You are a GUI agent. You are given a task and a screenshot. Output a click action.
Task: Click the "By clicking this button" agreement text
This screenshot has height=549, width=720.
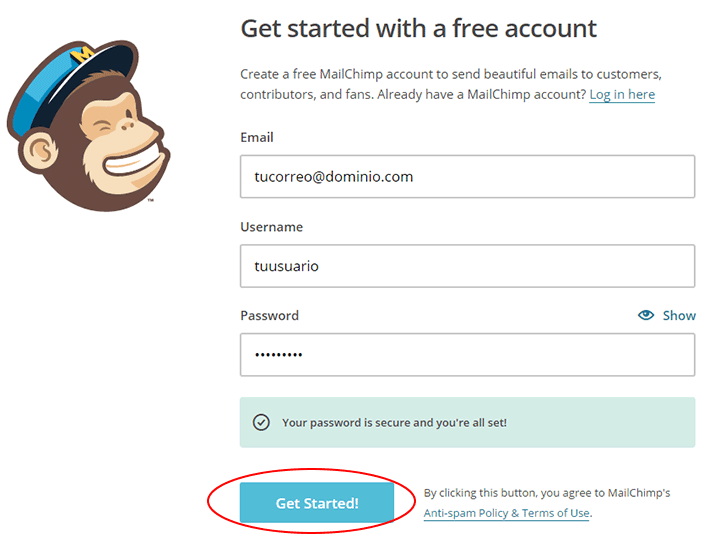[546, 493]
